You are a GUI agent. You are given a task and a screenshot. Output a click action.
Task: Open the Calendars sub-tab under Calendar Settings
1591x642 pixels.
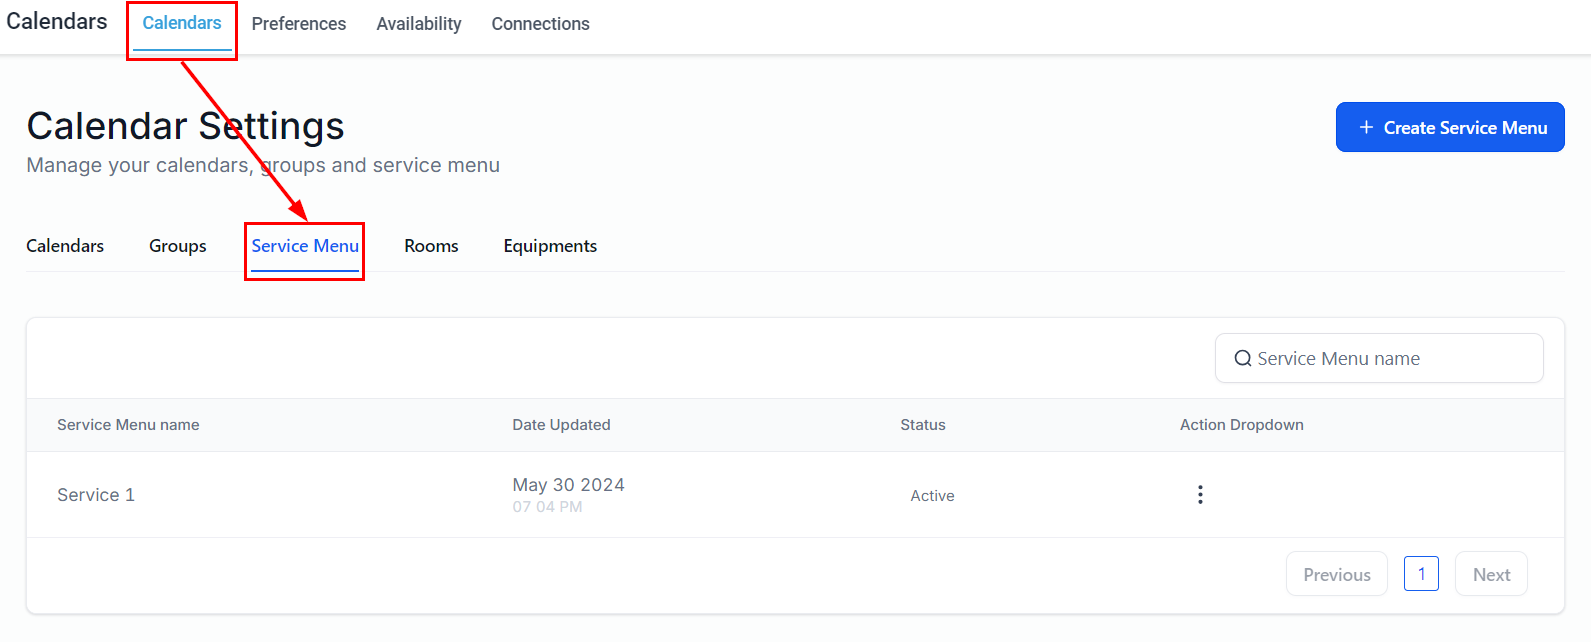(x=65, y=246)
